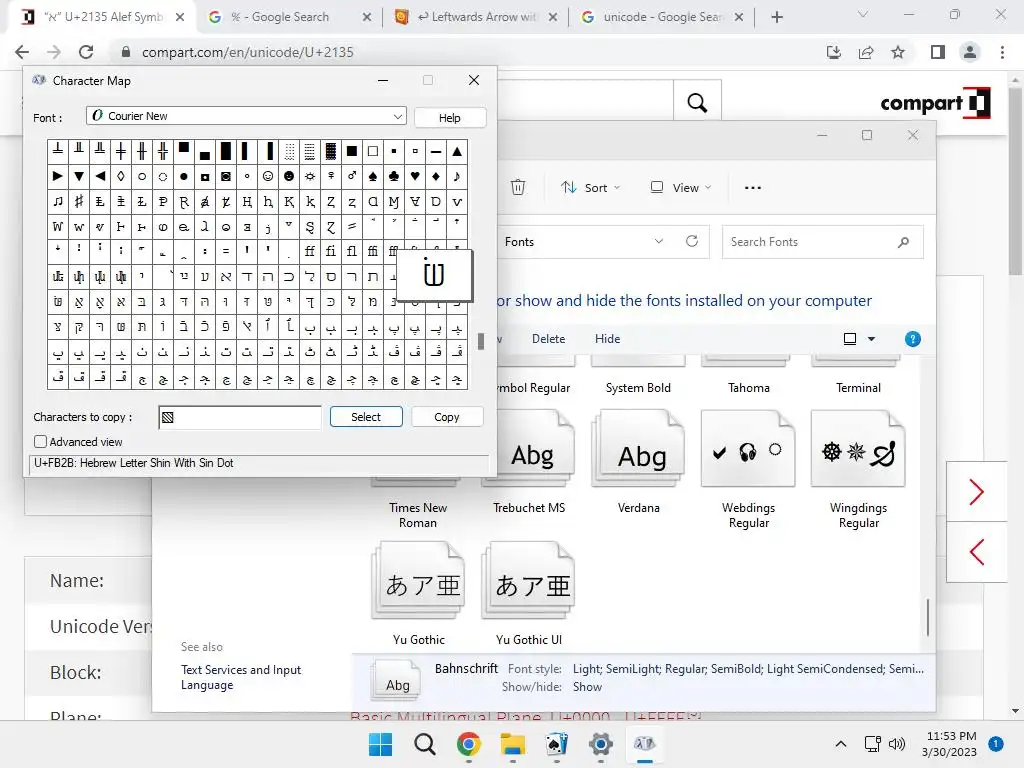Click the refresh icon in Fonts window
Image resolution: width=1024 pixels, height=768 pixels.
pyautogui.click(x=692, y=242)
